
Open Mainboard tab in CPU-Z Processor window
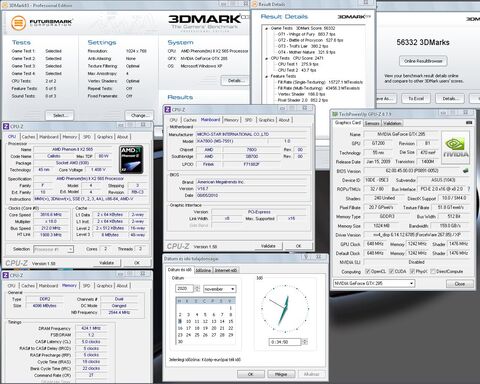(49, 137)
